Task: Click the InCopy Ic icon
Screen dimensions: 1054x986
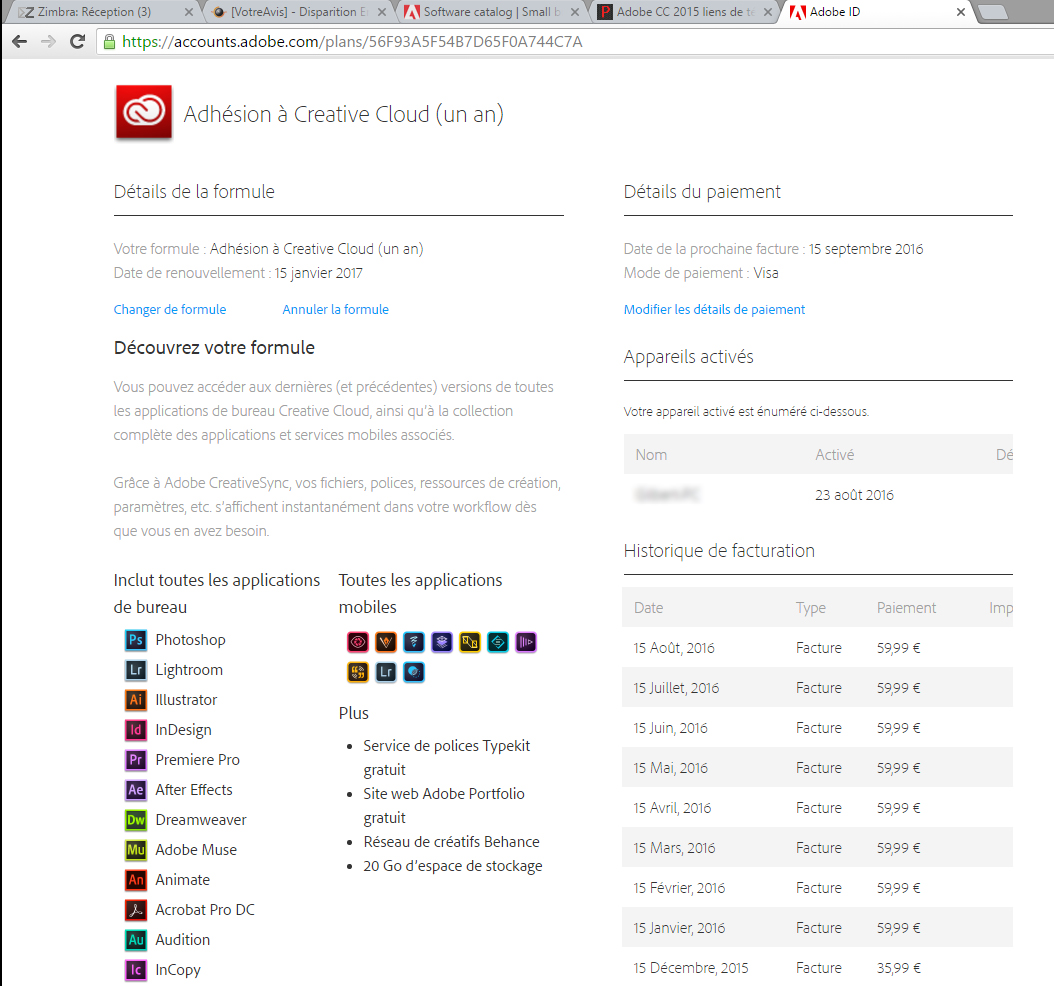Action: 136,970
